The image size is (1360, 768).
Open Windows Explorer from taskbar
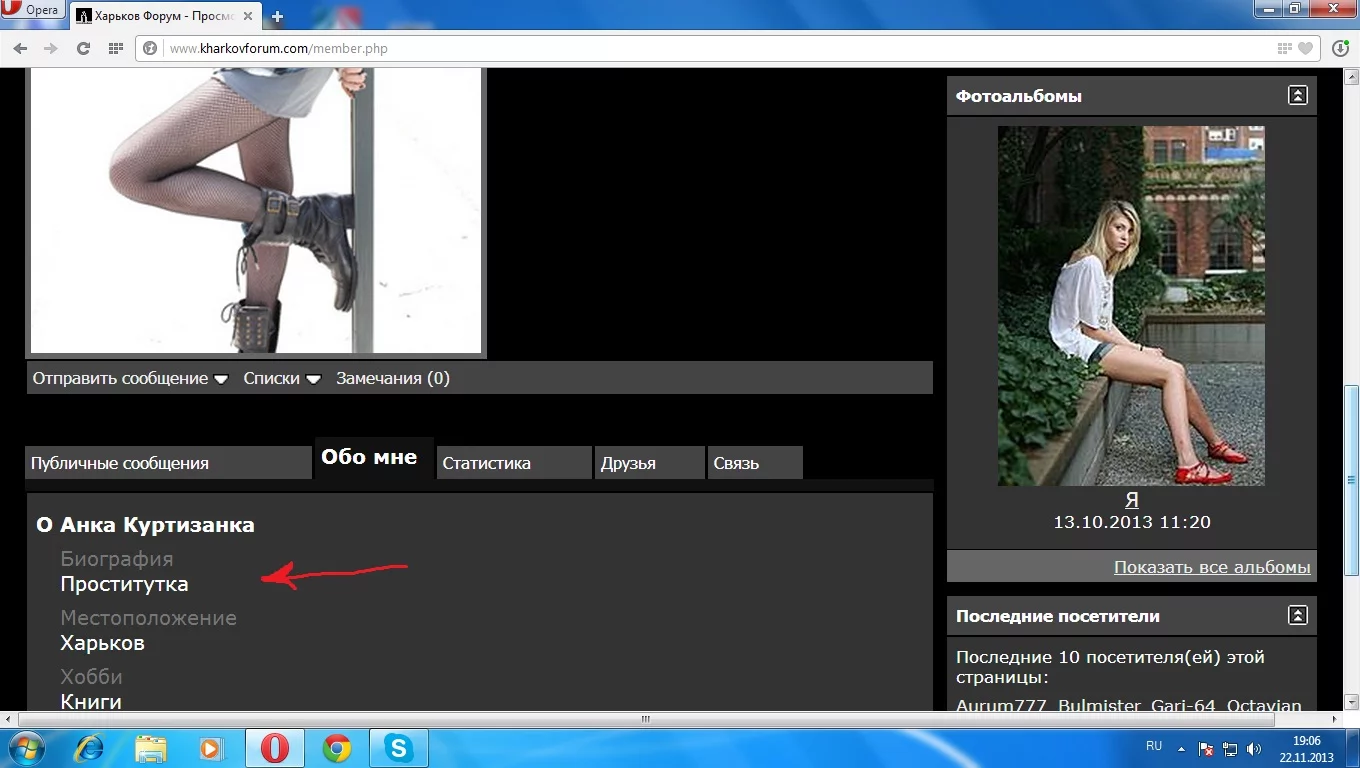151,749
